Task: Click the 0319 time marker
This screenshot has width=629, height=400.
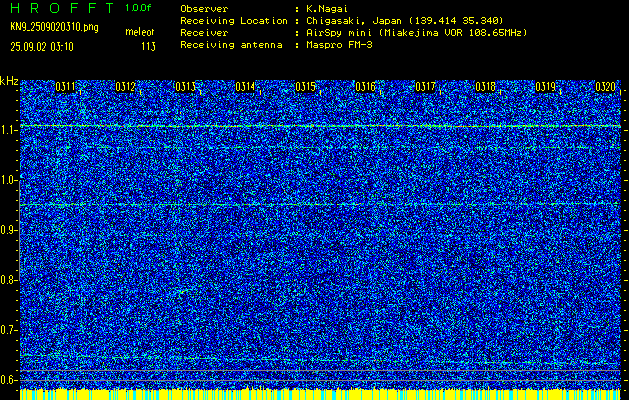Action: click(x=546, y=87)
